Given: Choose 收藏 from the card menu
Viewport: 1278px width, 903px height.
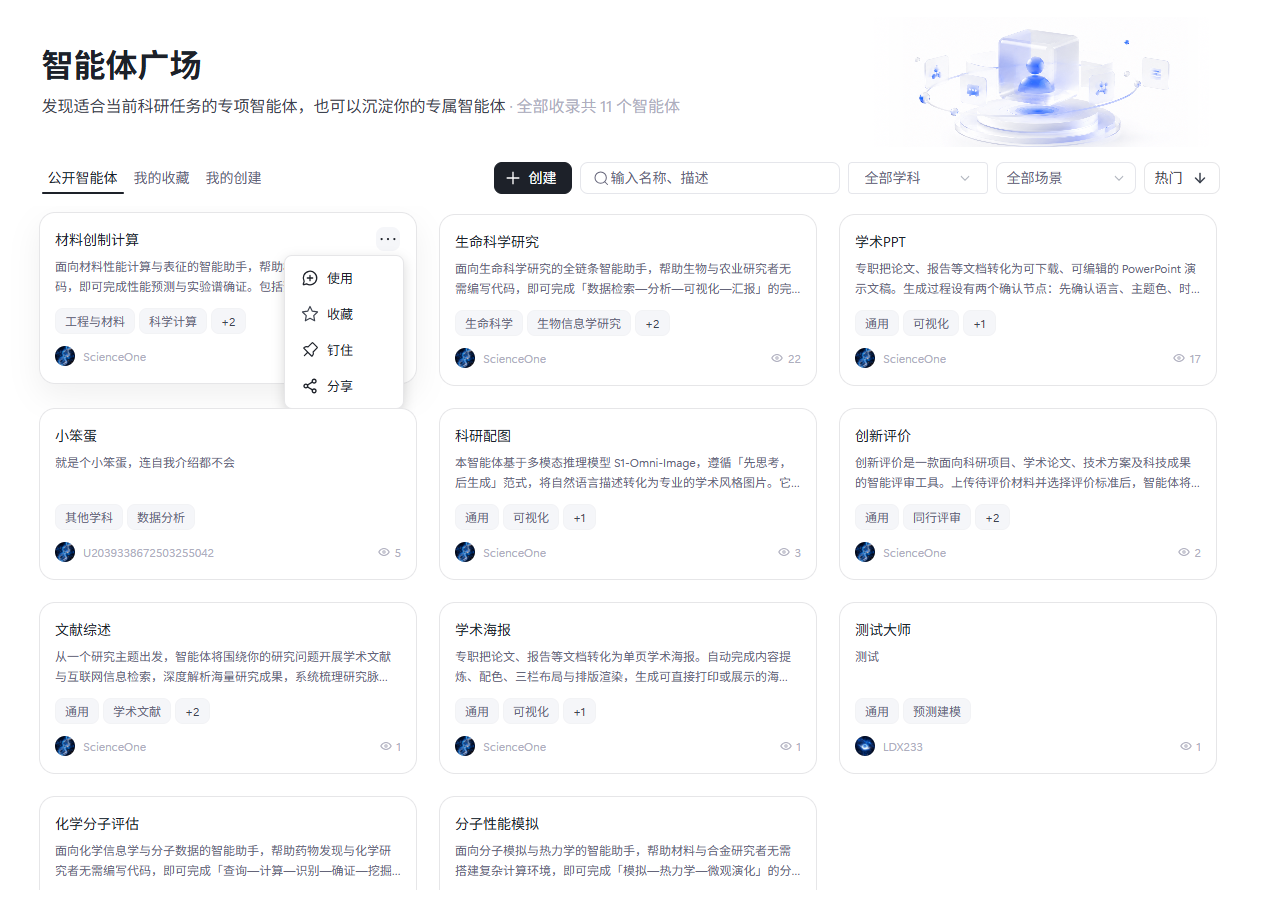Looking at the screenshot, I should [x=344, y=314].
